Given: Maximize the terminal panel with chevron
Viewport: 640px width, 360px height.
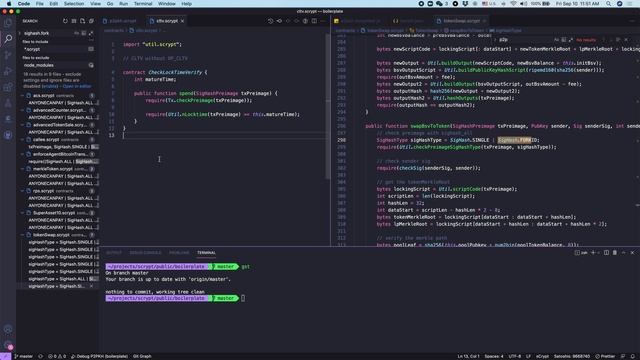Looking at the screenshot, I should click(624, 253).
